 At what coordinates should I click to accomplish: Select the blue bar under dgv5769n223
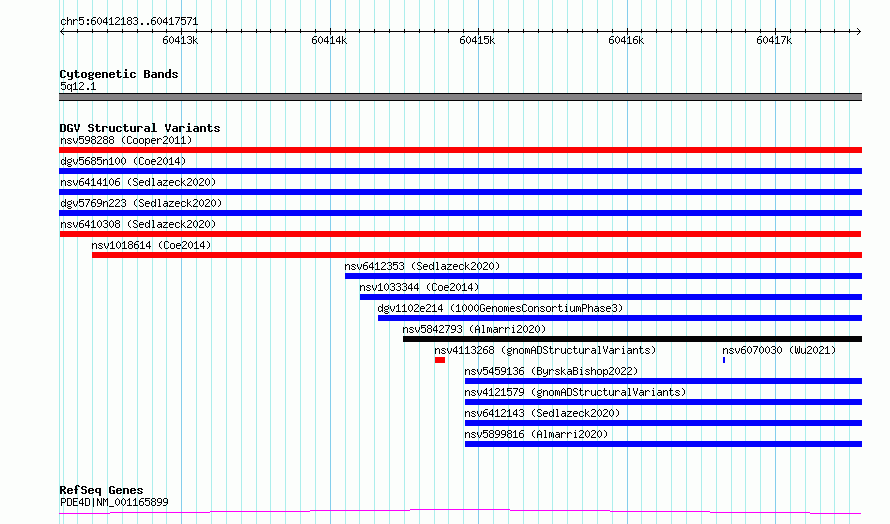tap(460, 213)
